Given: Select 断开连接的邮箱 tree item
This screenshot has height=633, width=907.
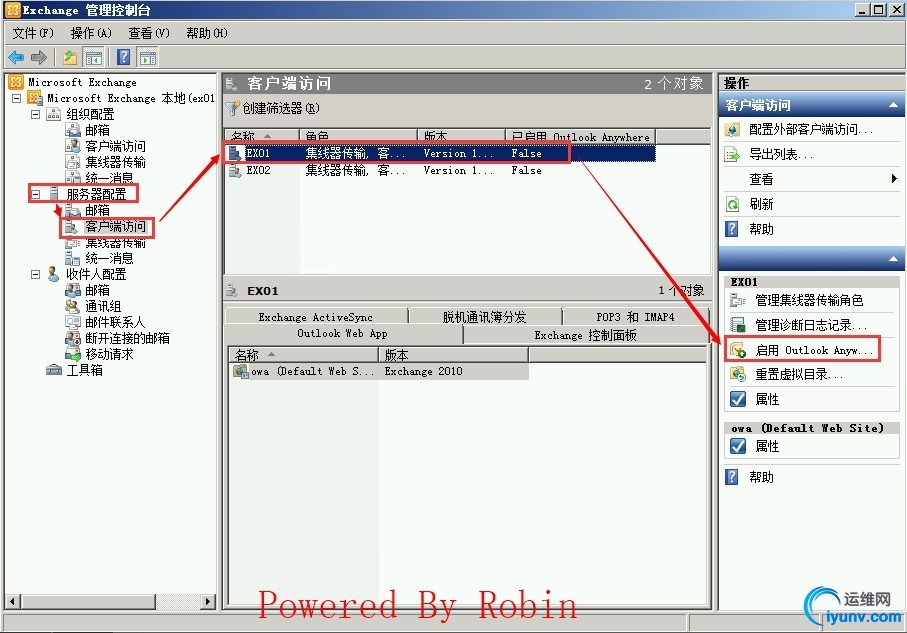Looking at the screenshot, I should pos(127,338).
